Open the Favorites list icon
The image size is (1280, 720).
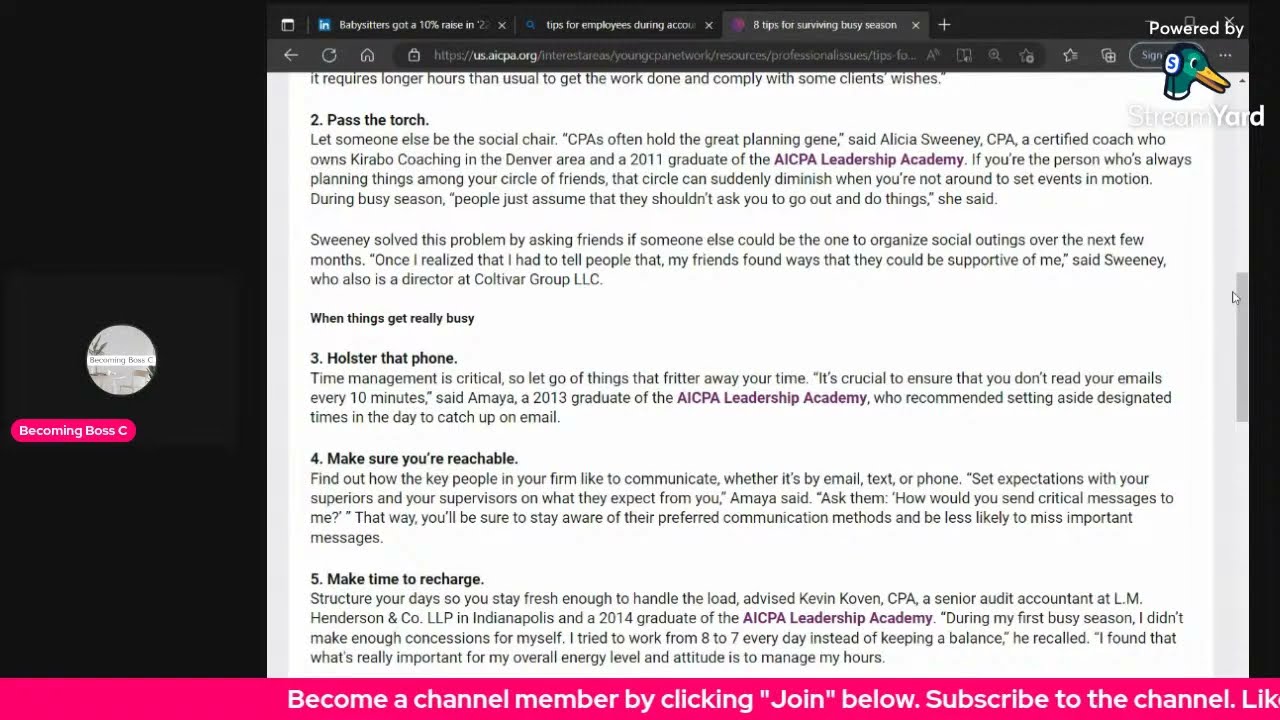click(x=1070, y=55)
